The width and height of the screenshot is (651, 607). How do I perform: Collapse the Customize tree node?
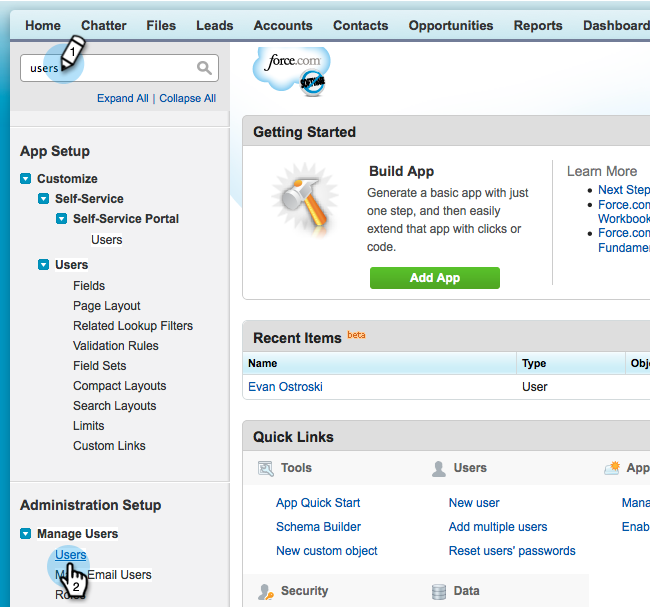[x=26, y=179]
